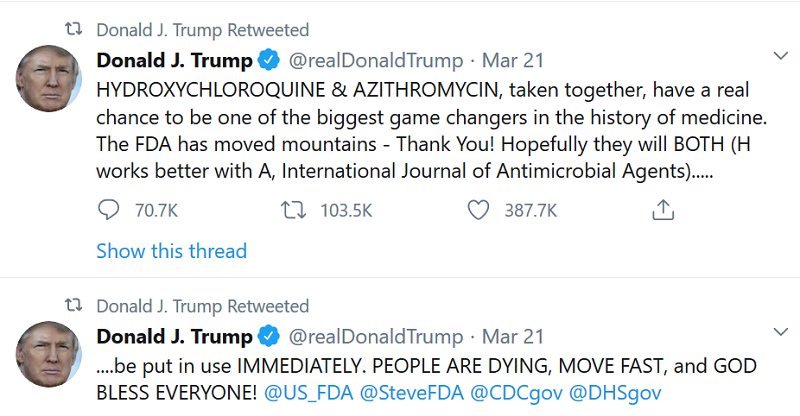Screen dimensions: 800x416
Task: Share the first tweet via share icon
Action: point(662,211)
